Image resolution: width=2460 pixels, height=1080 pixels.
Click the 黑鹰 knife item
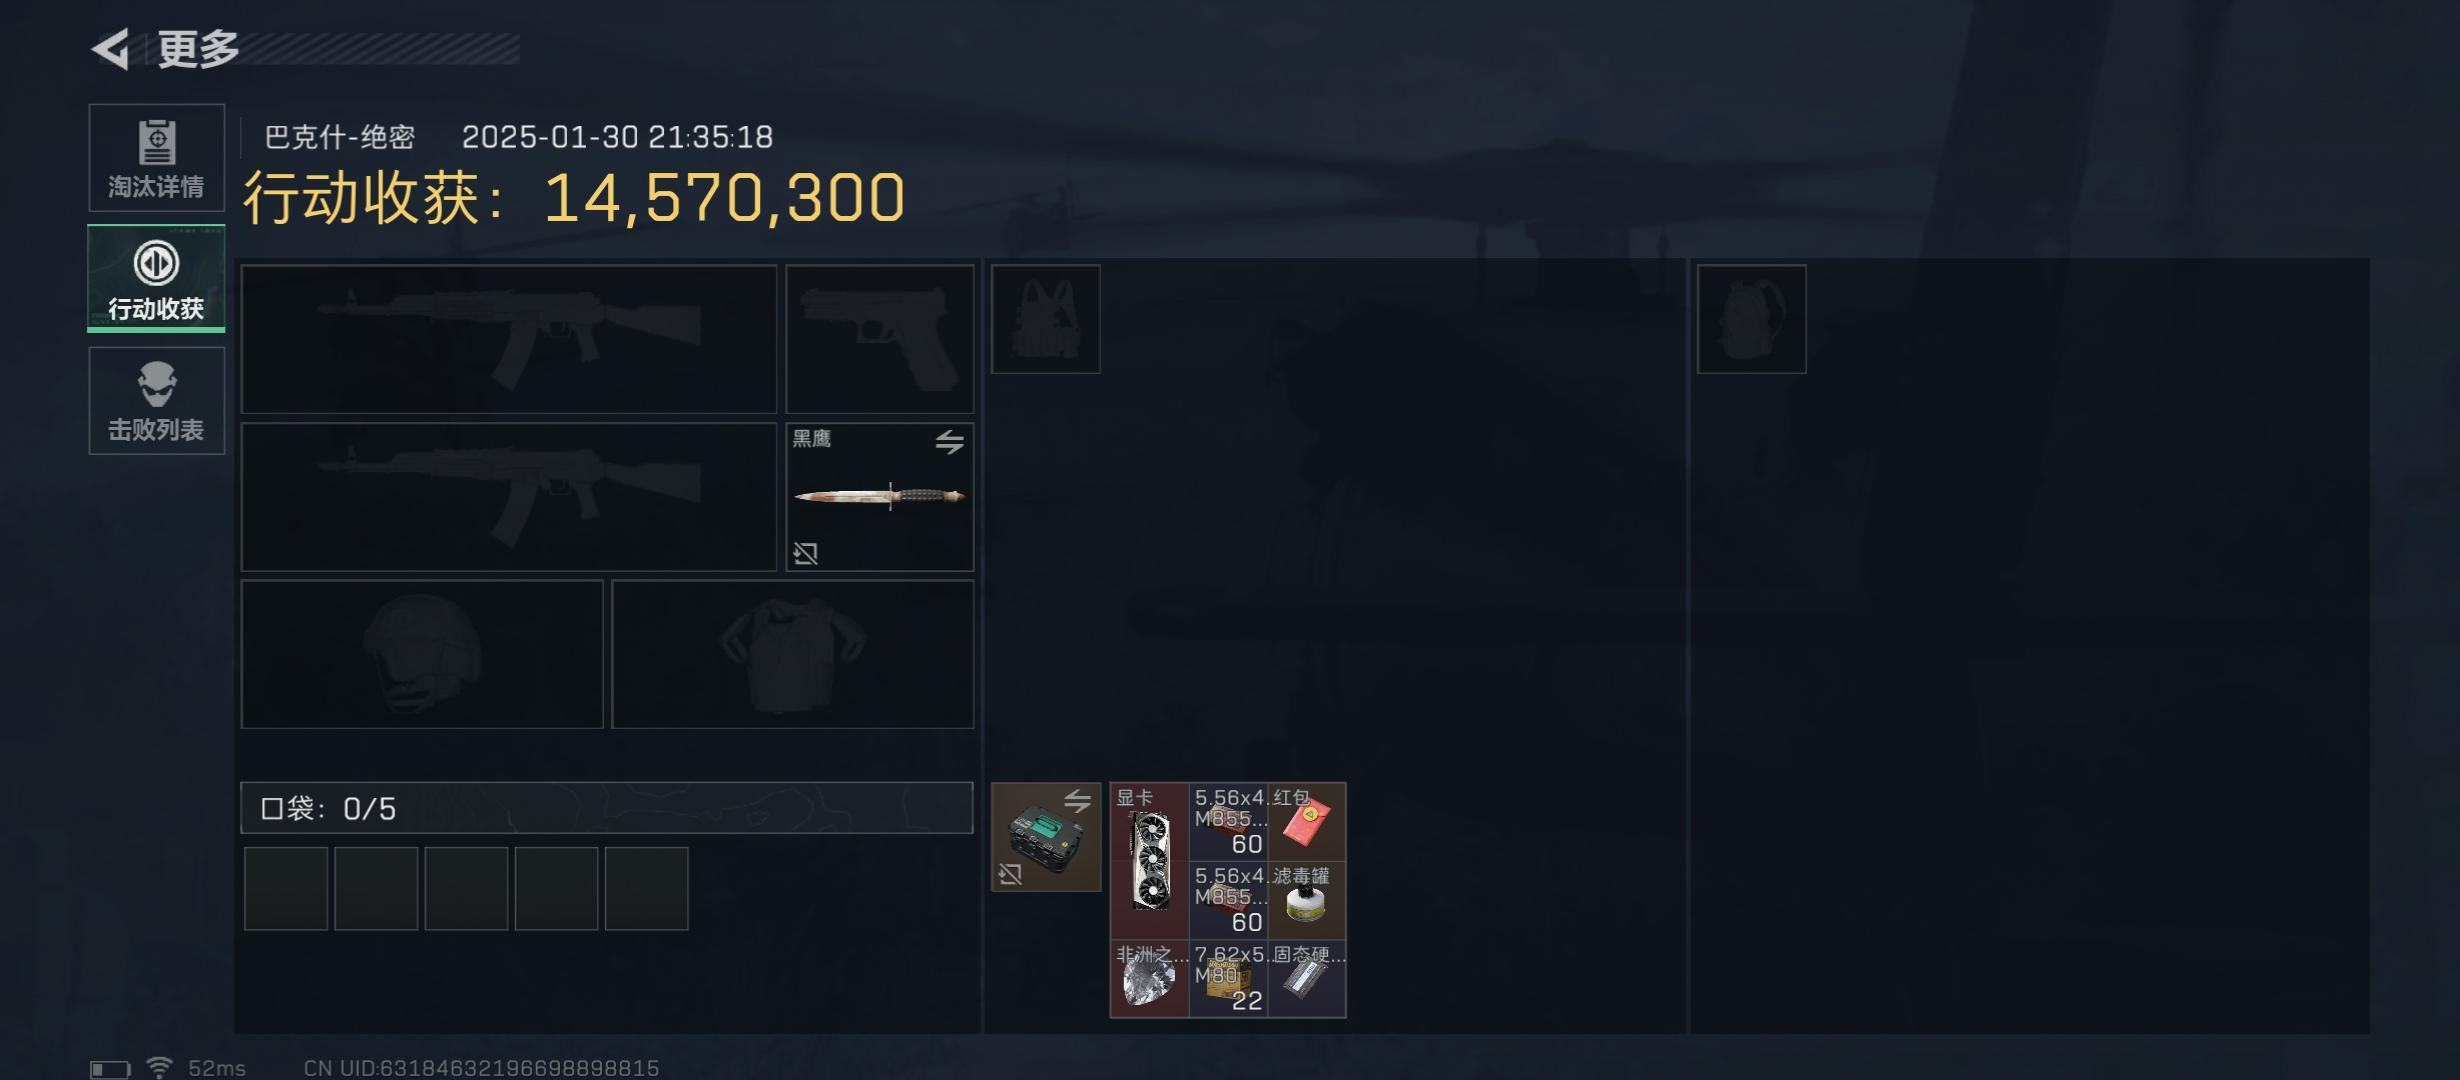coord(879,497)
